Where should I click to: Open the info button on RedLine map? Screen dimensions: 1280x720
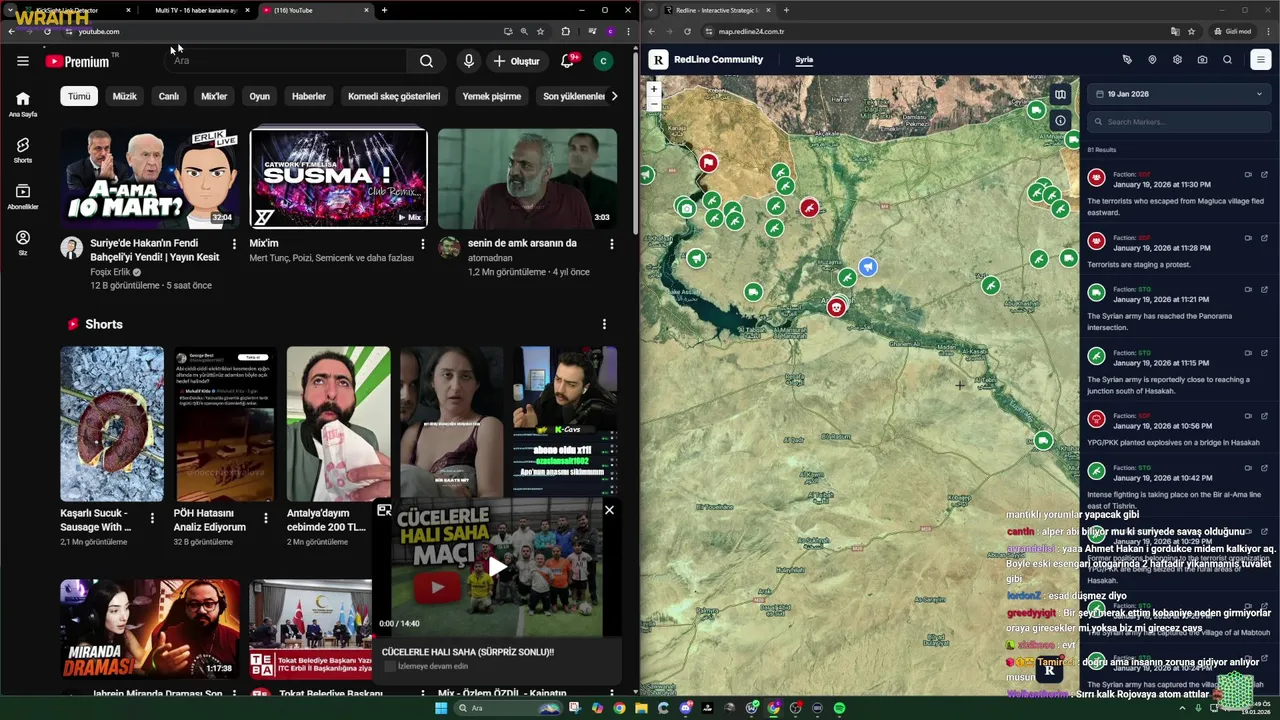(x=1060, y=121)
